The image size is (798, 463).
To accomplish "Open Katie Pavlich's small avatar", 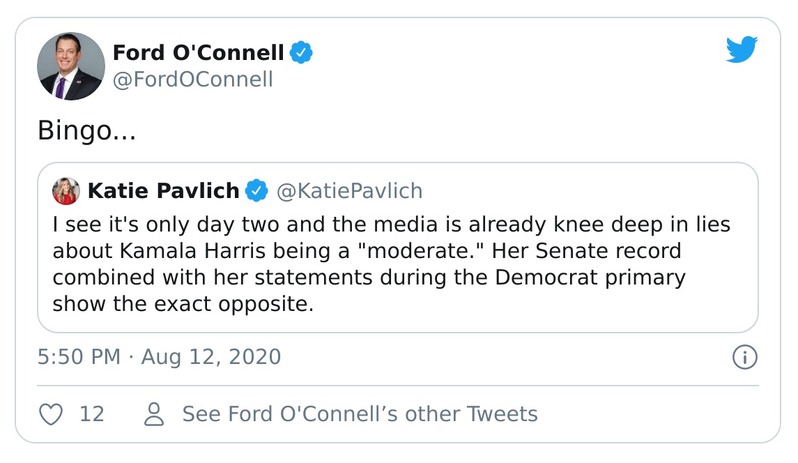I will pyautogui.click(x=66, y=190).
